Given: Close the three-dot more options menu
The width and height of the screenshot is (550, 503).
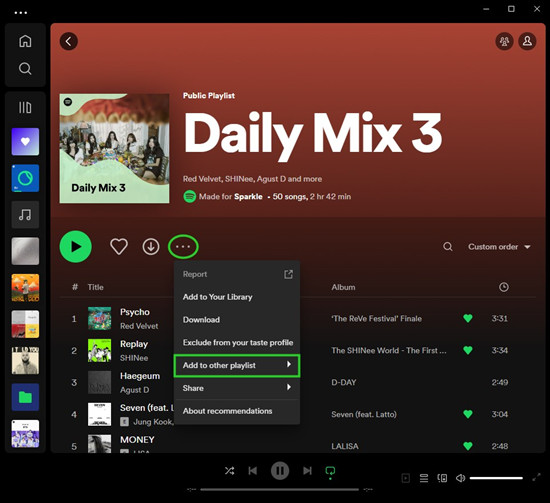Looking at the screenshot, I should (x=183, y=247).
